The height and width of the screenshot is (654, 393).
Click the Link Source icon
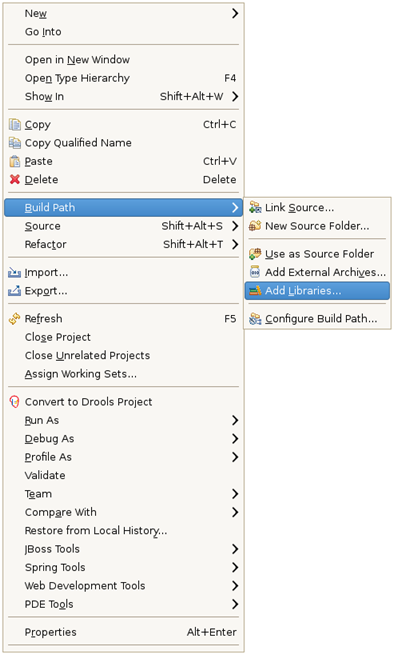[255, 207]
